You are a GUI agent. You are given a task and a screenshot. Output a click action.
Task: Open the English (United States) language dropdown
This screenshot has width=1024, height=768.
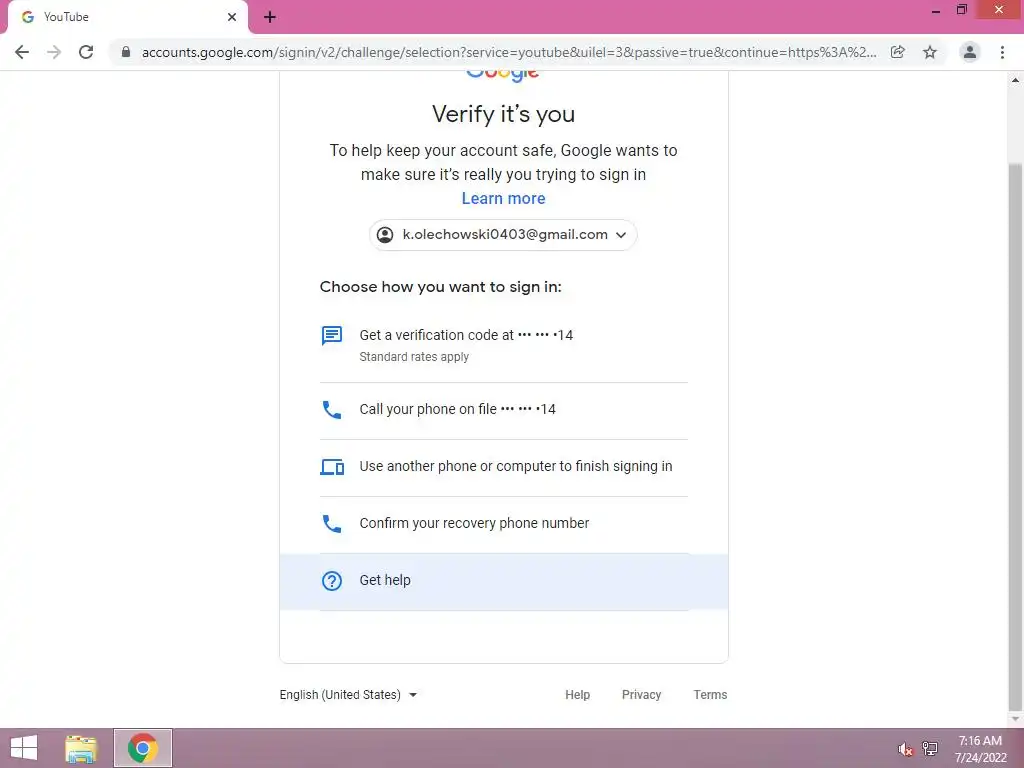tap(348, 695)
